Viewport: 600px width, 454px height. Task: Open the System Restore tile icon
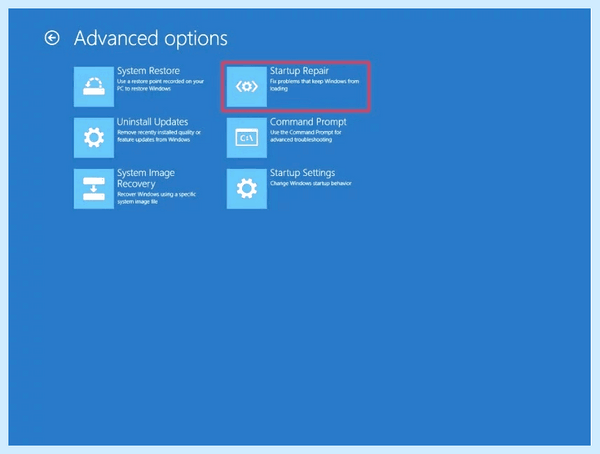click(x=94, y=87)
